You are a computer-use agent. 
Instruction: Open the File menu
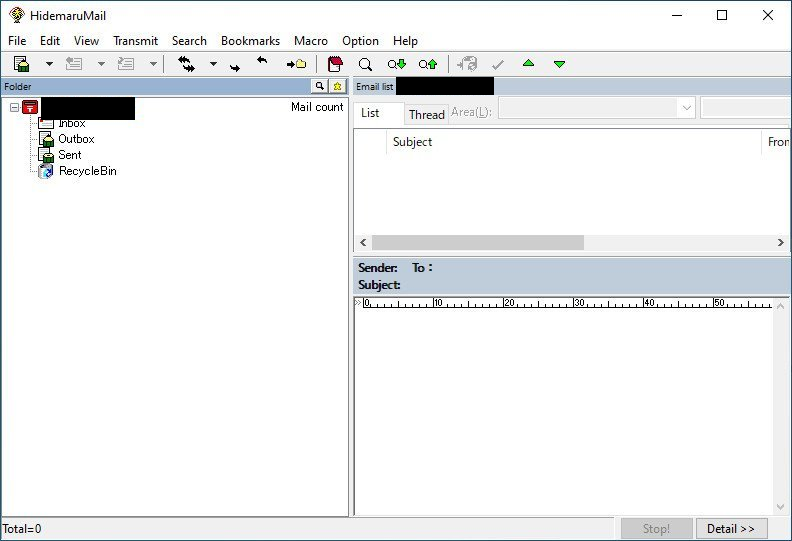coord(17,41)
